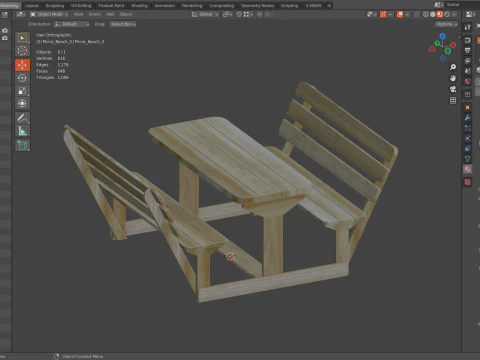Open the Object Constraints properties tab
This screenshot has height=360, width=480.
point(467,149)
